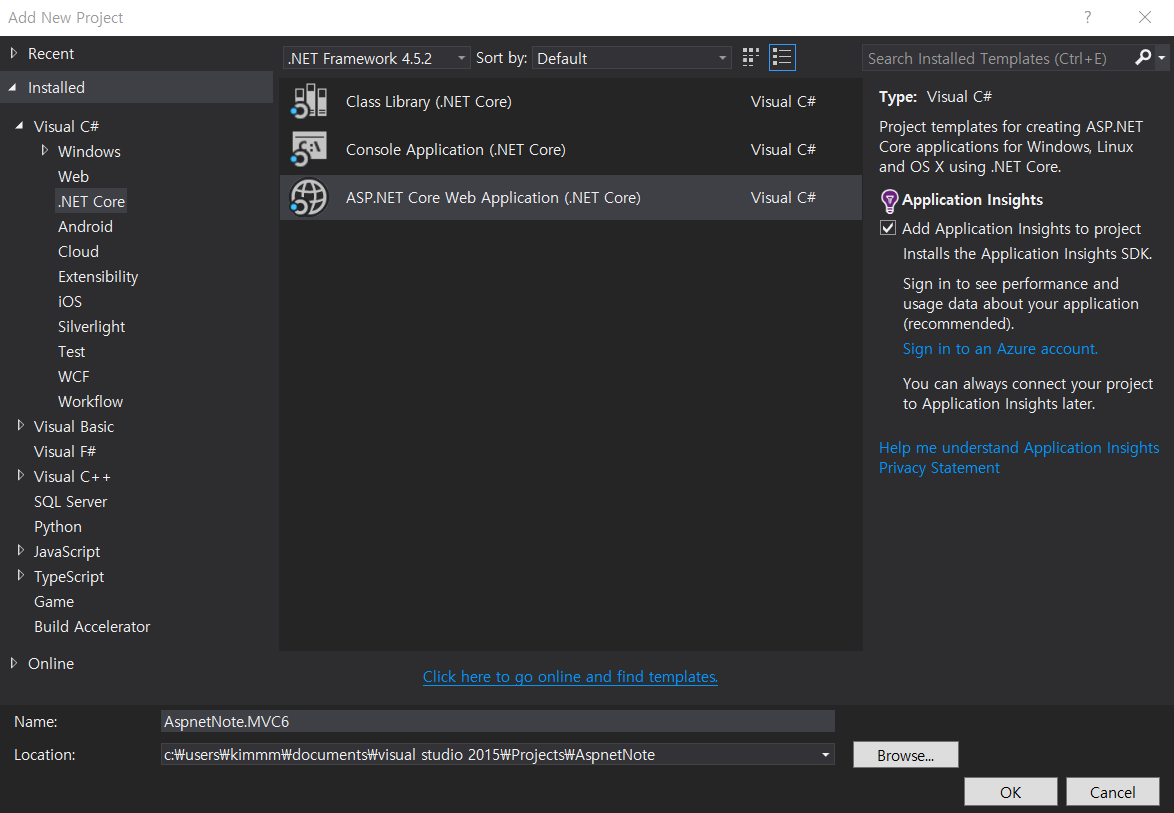This screenshot has height=813, width=1174.
Task: Open the Location path dropdown arrow
Action: tap(825, 755)
